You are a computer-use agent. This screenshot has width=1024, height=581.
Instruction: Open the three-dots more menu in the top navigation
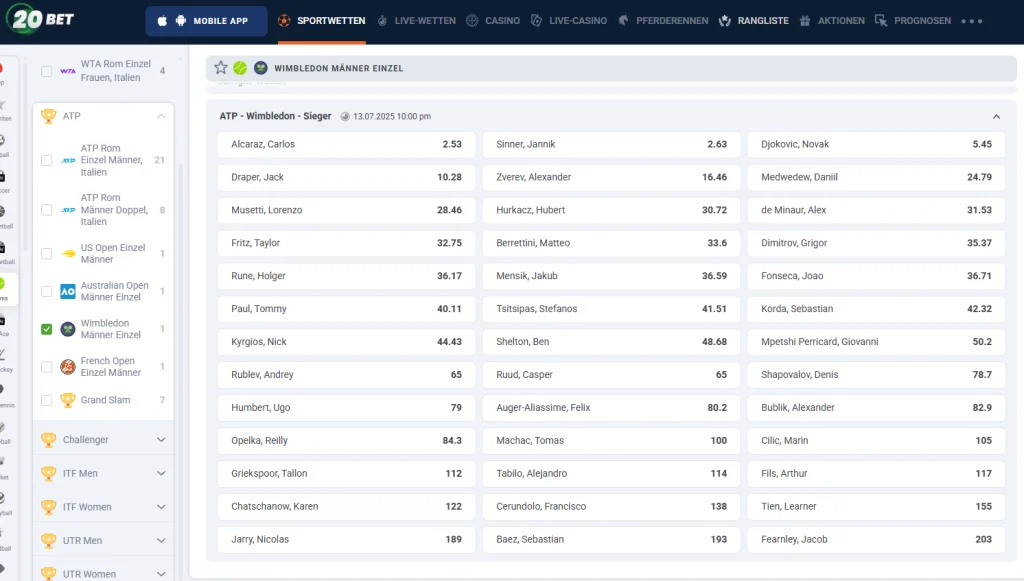click(971, 21)
